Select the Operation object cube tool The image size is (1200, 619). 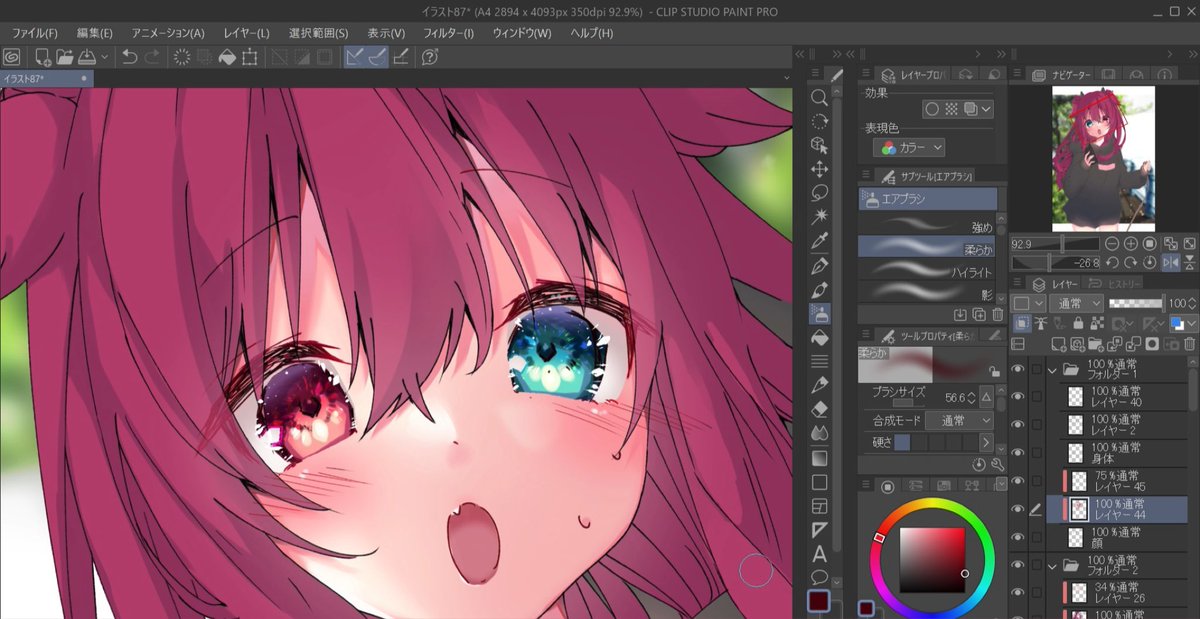pyautogui.click(x=819, y=145)
